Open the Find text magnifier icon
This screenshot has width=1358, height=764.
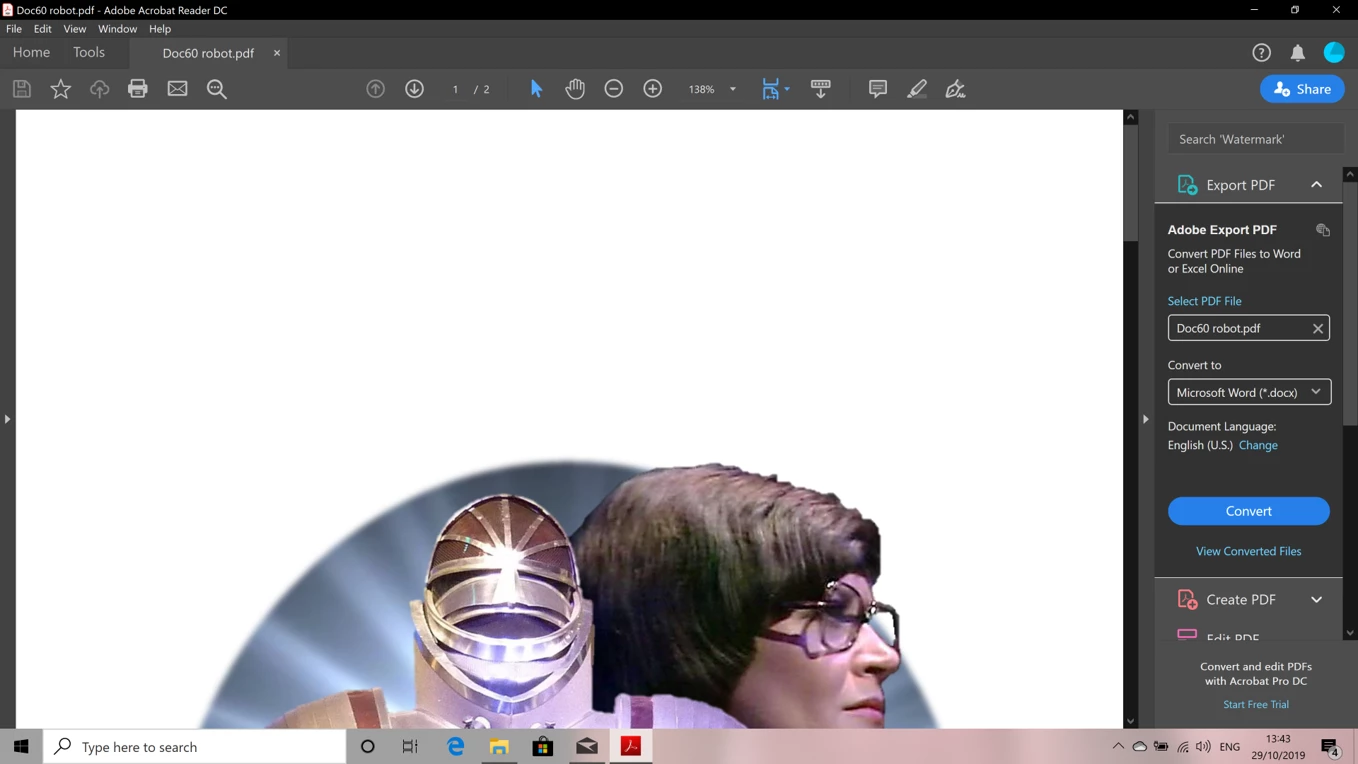(x=216, y=89)
